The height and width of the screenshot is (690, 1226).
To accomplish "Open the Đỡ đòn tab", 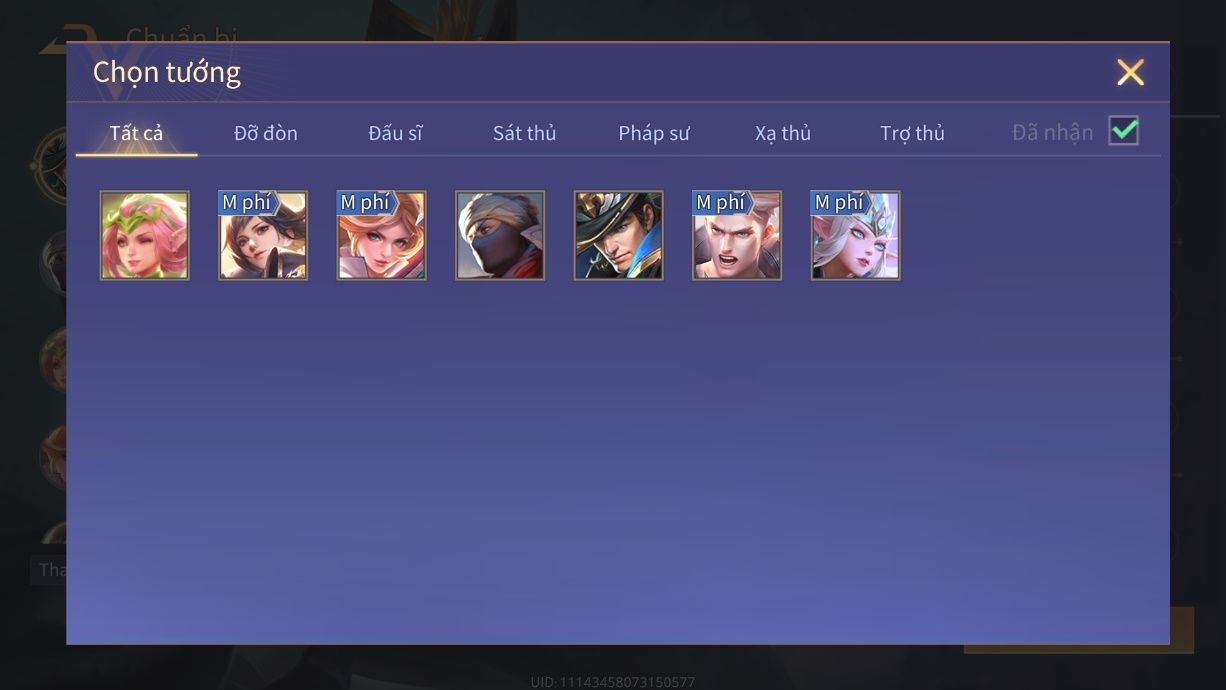I will pos(266,133).
